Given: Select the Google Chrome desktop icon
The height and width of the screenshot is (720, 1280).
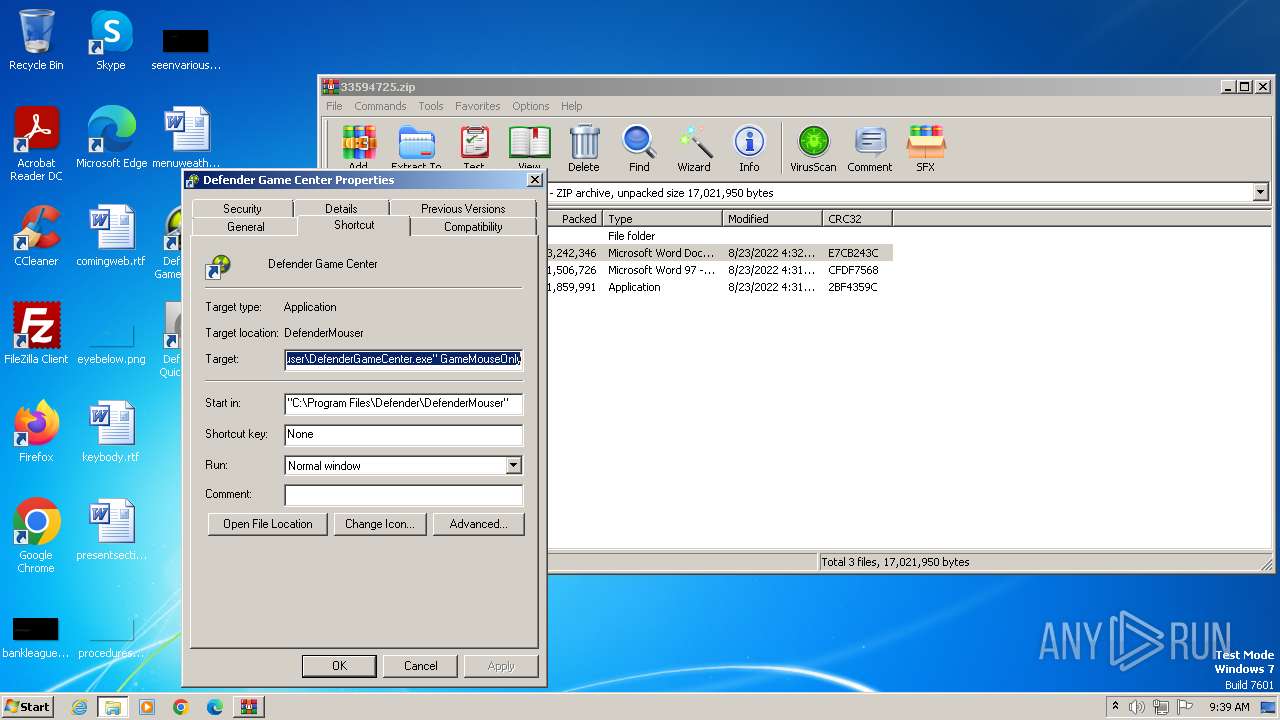Looking at the screenshot, I should [36, 537].
